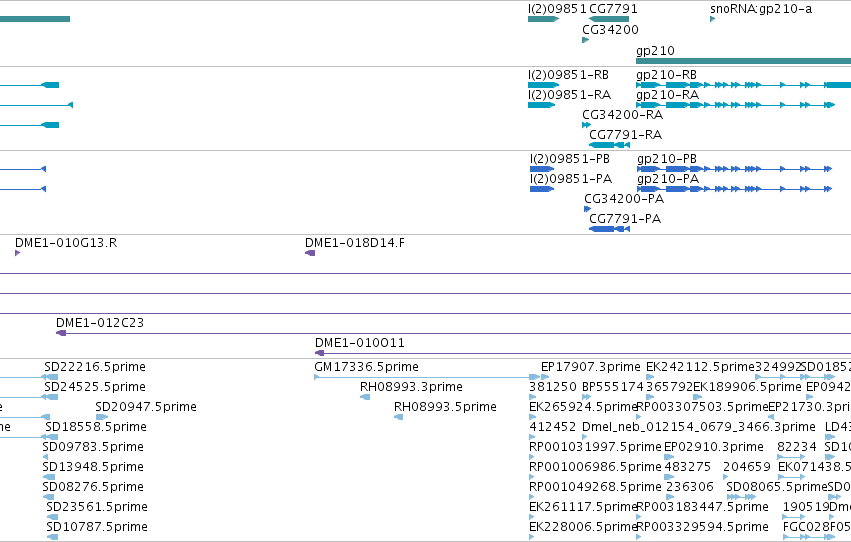Select the SD22216.5prime EST label
851x542 pixels.
click(x=95, y=367)
